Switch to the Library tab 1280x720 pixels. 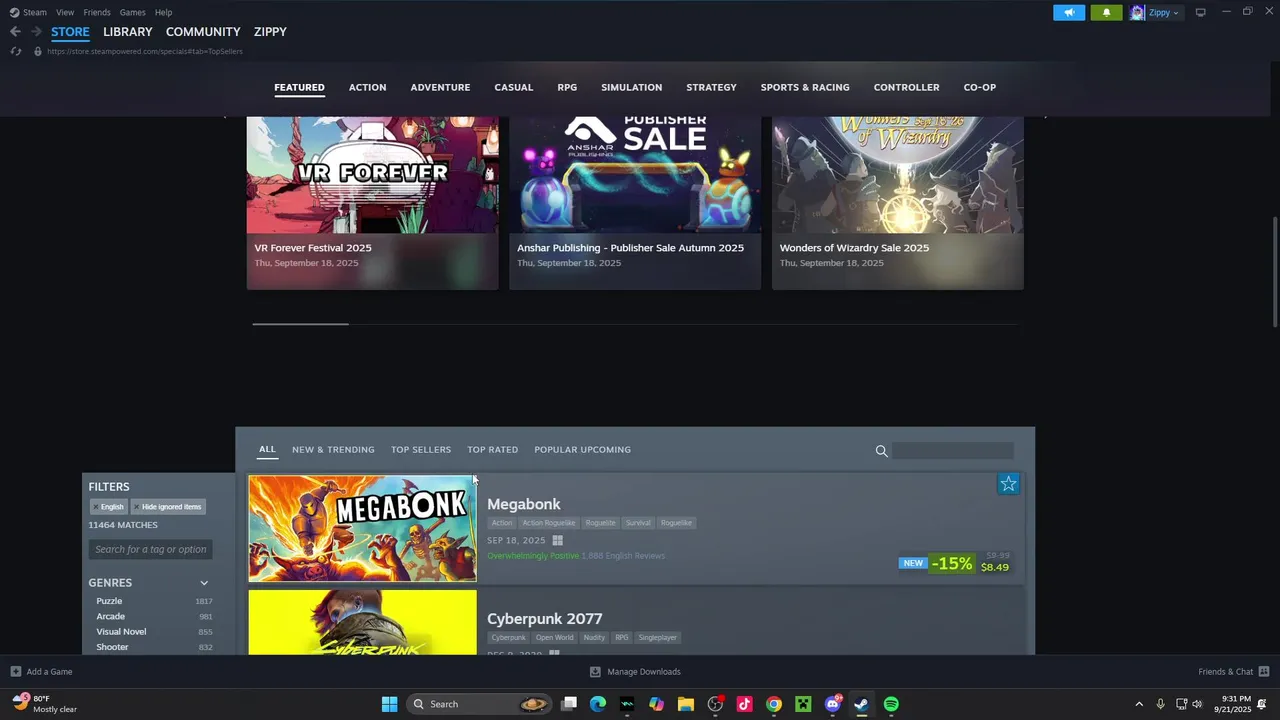coord(128,32)
